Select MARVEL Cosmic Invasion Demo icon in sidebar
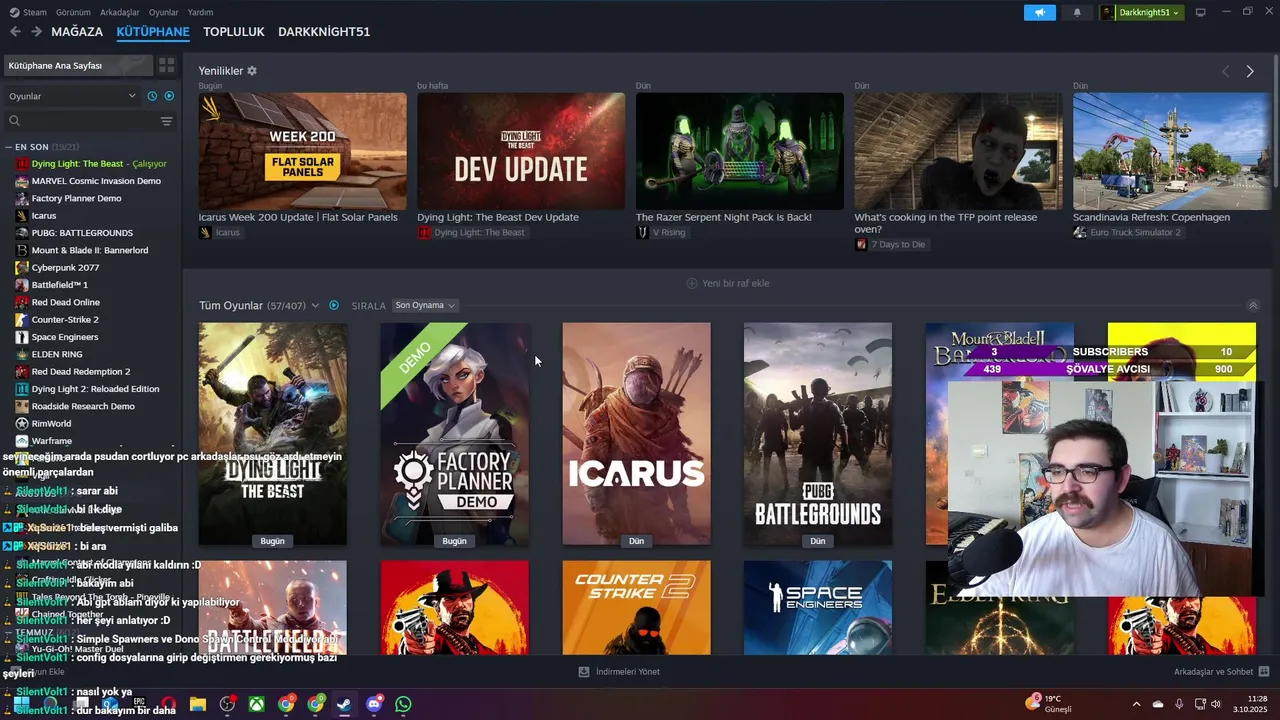 [x=22, y=181]
